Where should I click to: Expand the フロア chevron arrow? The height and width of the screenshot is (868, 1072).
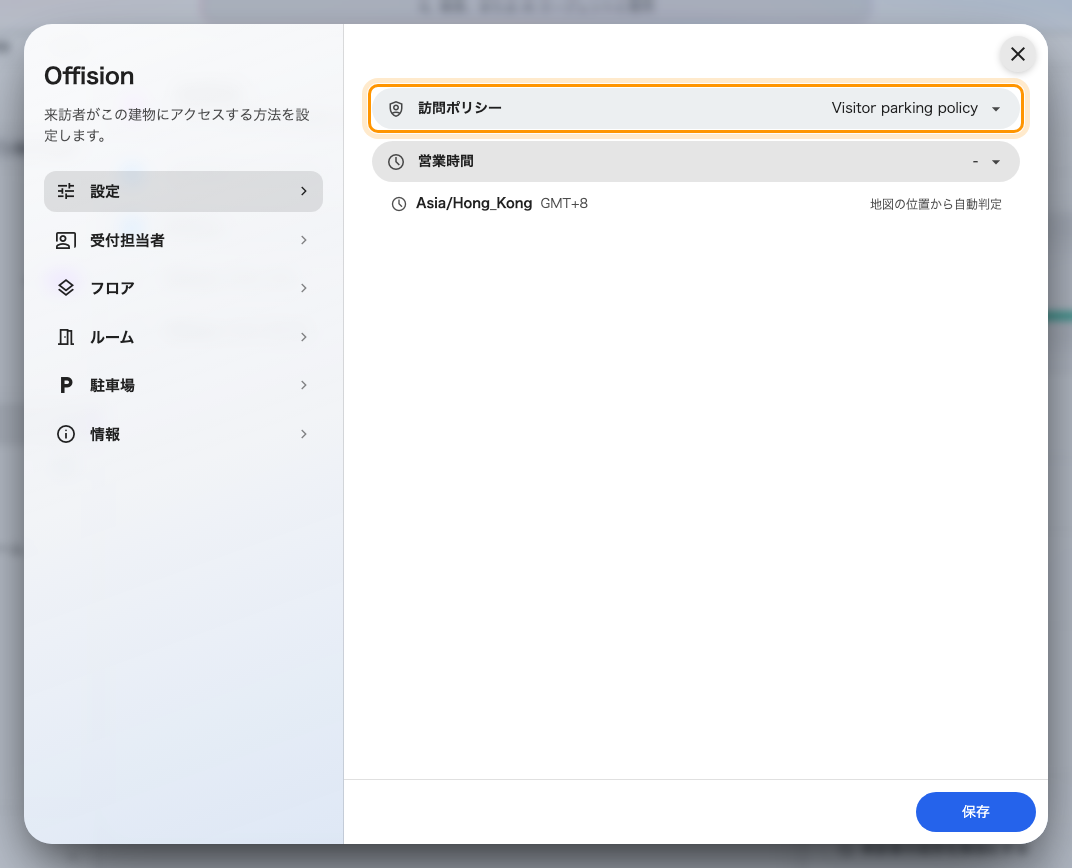(304, 288)
